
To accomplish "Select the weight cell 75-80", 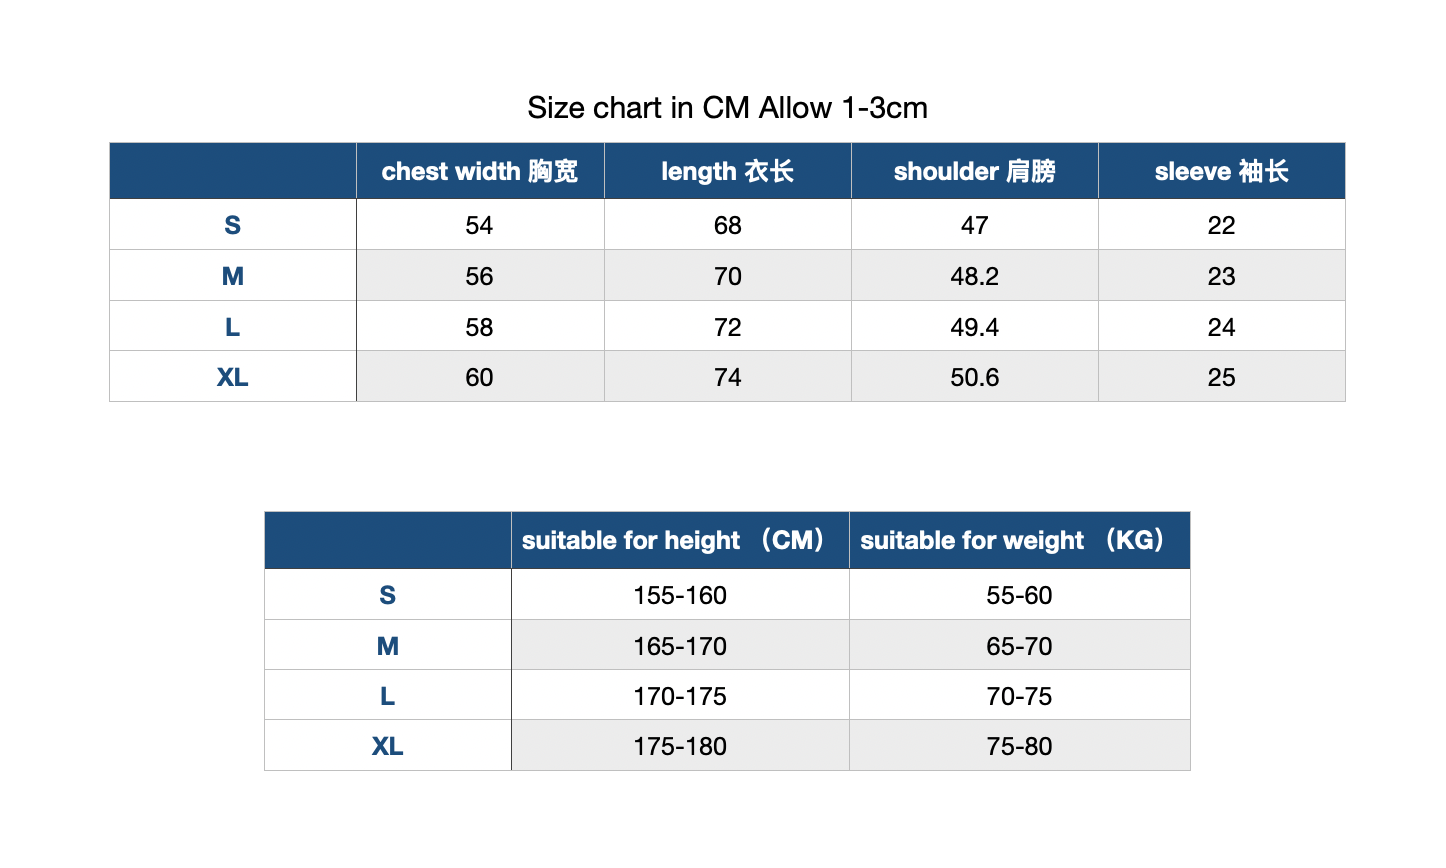I will [1020, 746].
